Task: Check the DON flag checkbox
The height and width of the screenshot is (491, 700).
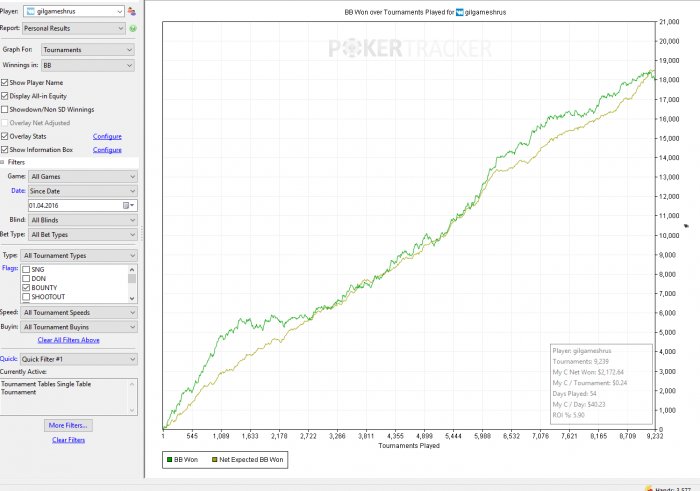Action: coord(26,279)
